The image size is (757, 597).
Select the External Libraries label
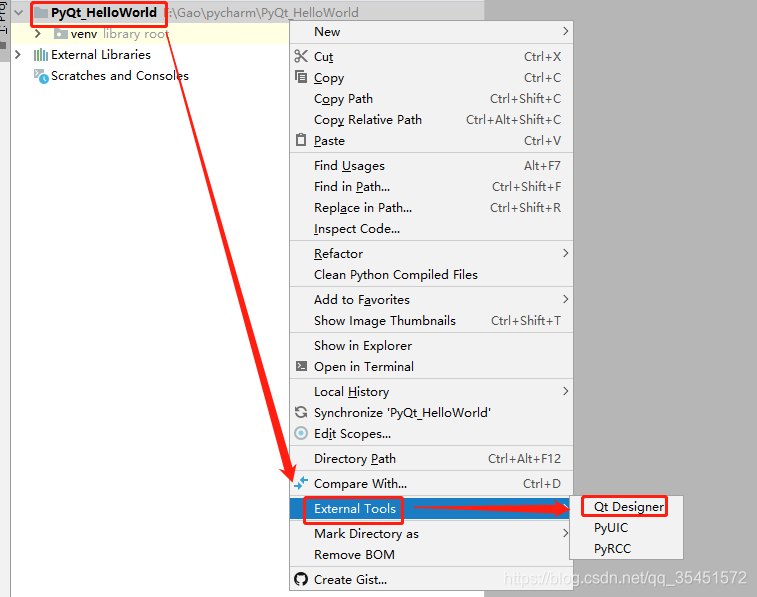click(101, 55)
